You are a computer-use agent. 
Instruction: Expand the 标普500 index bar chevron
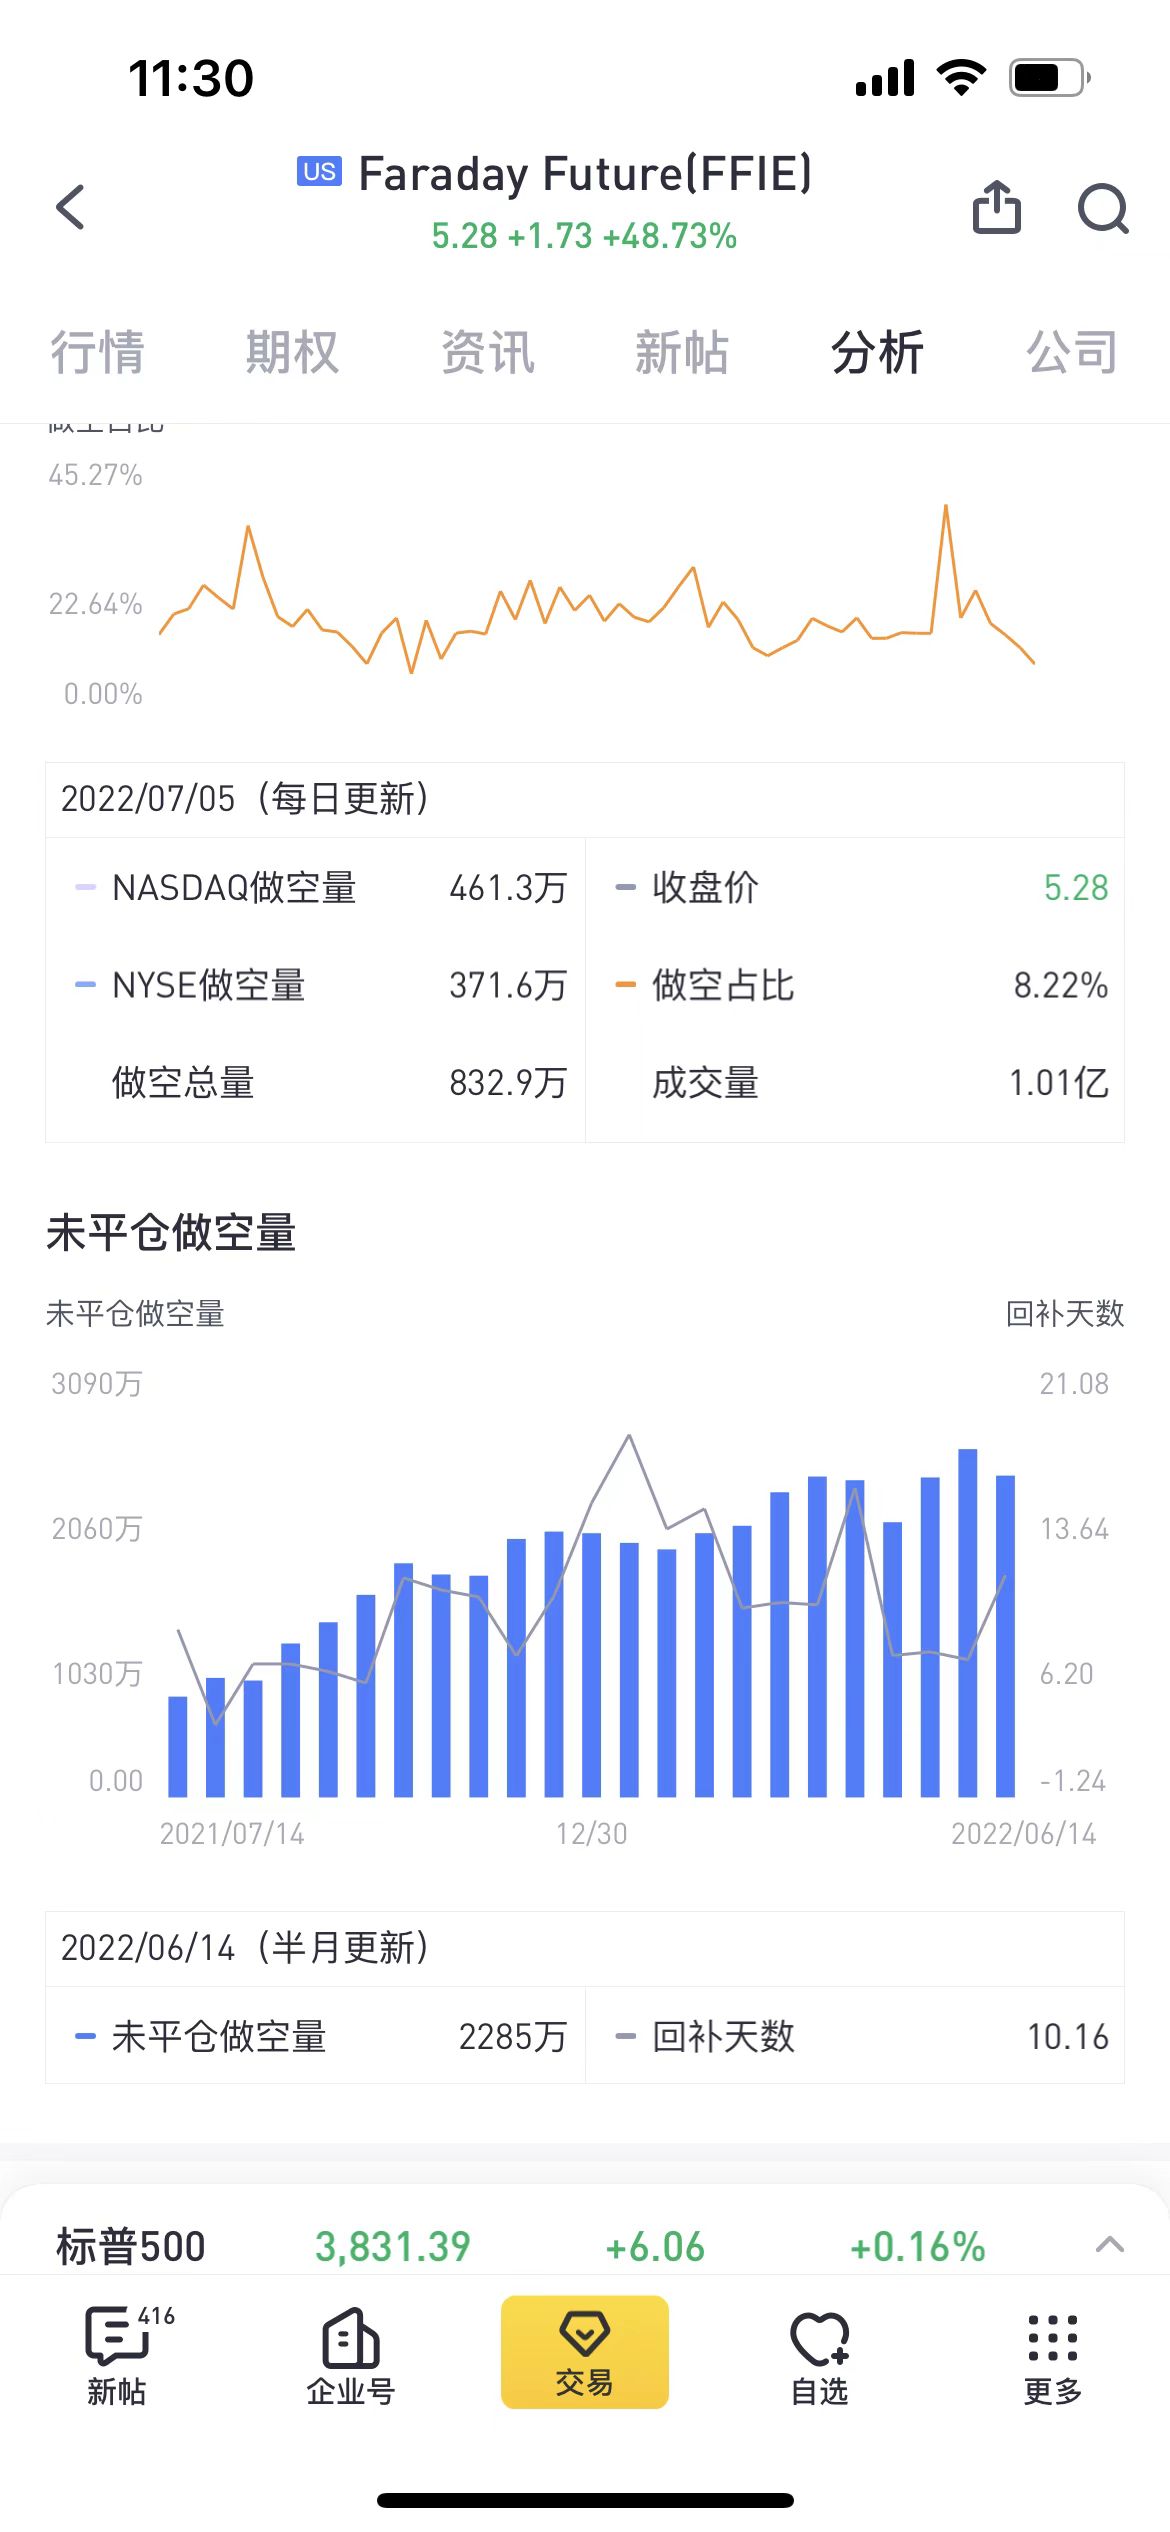coord(1110,2245)
